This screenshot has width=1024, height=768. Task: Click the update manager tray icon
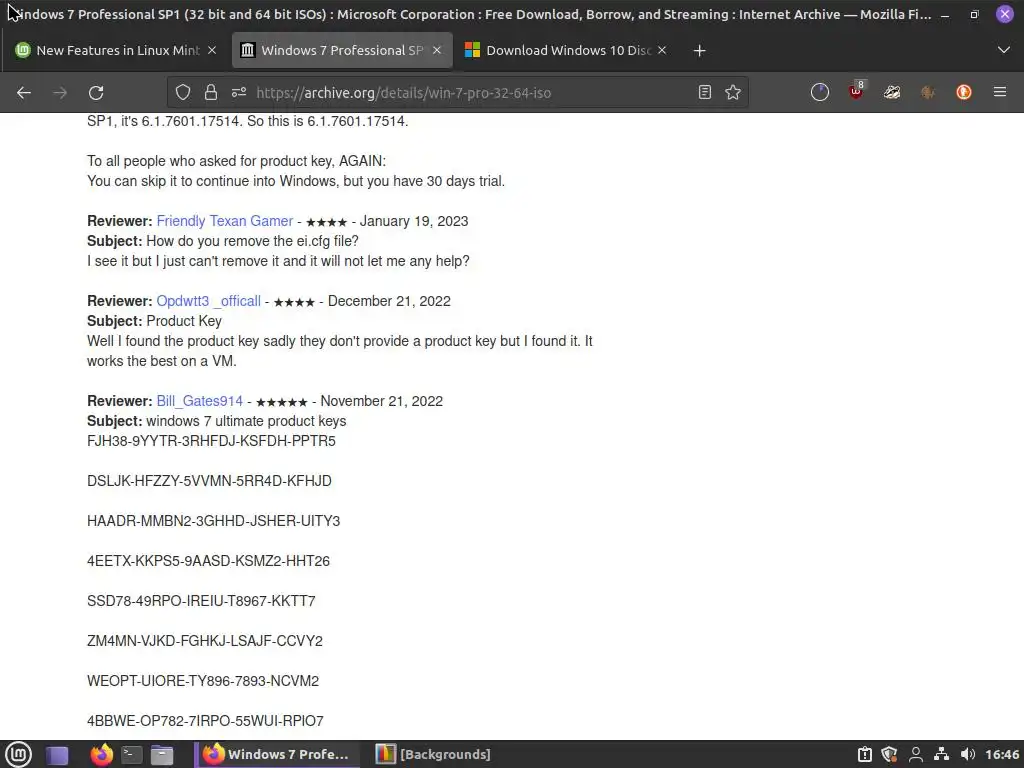[865, 755]
